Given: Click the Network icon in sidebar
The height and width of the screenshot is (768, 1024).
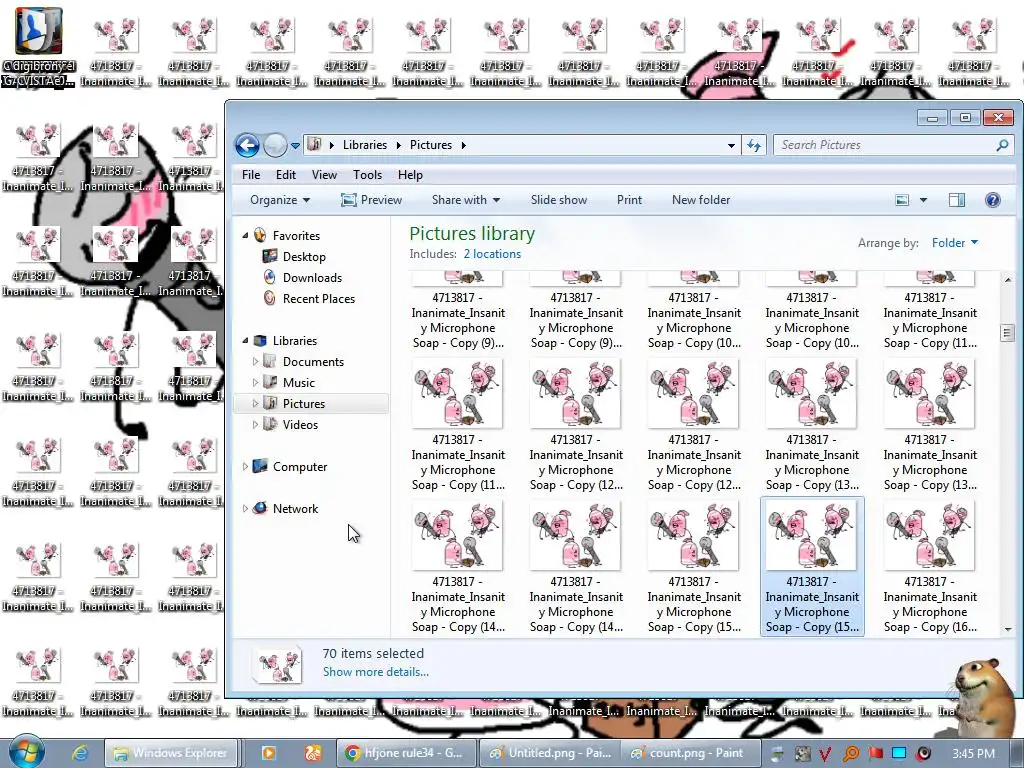Looking at the screenshot, I should pos(260,508).
